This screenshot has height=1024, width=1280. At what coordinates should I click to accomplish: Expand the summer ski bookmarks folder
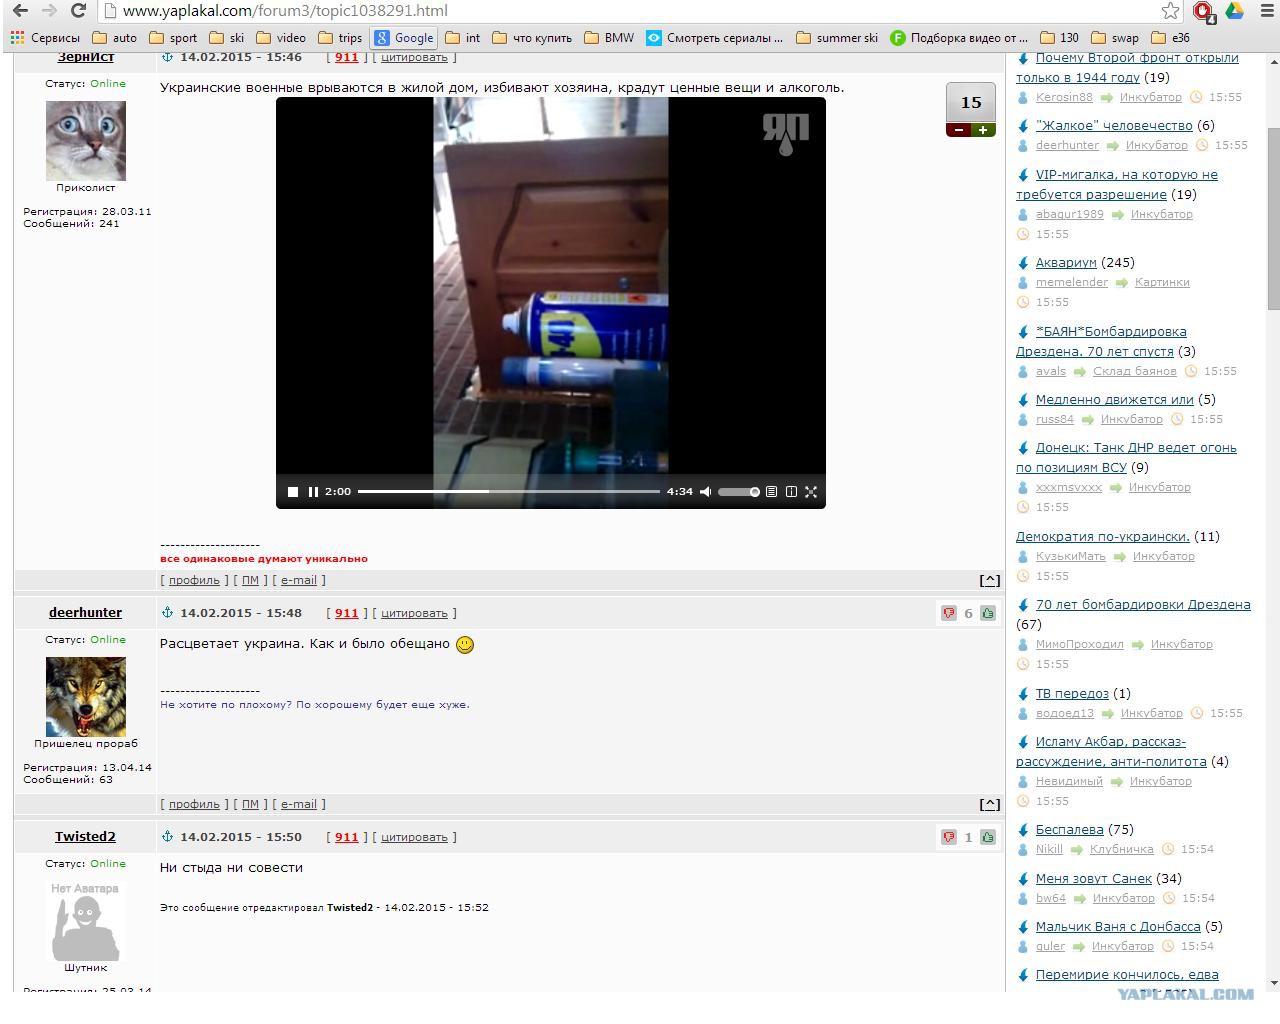837,38
